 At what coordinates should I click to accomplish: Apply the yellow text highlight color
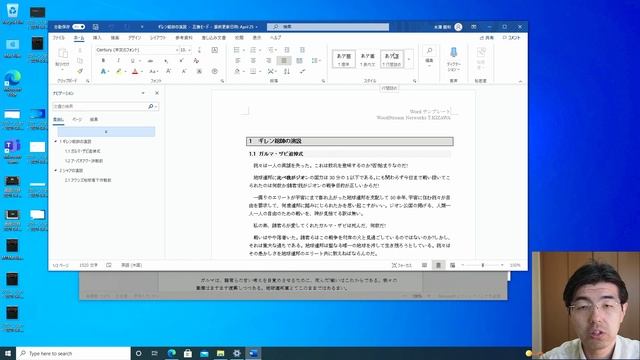click(119, 71)
